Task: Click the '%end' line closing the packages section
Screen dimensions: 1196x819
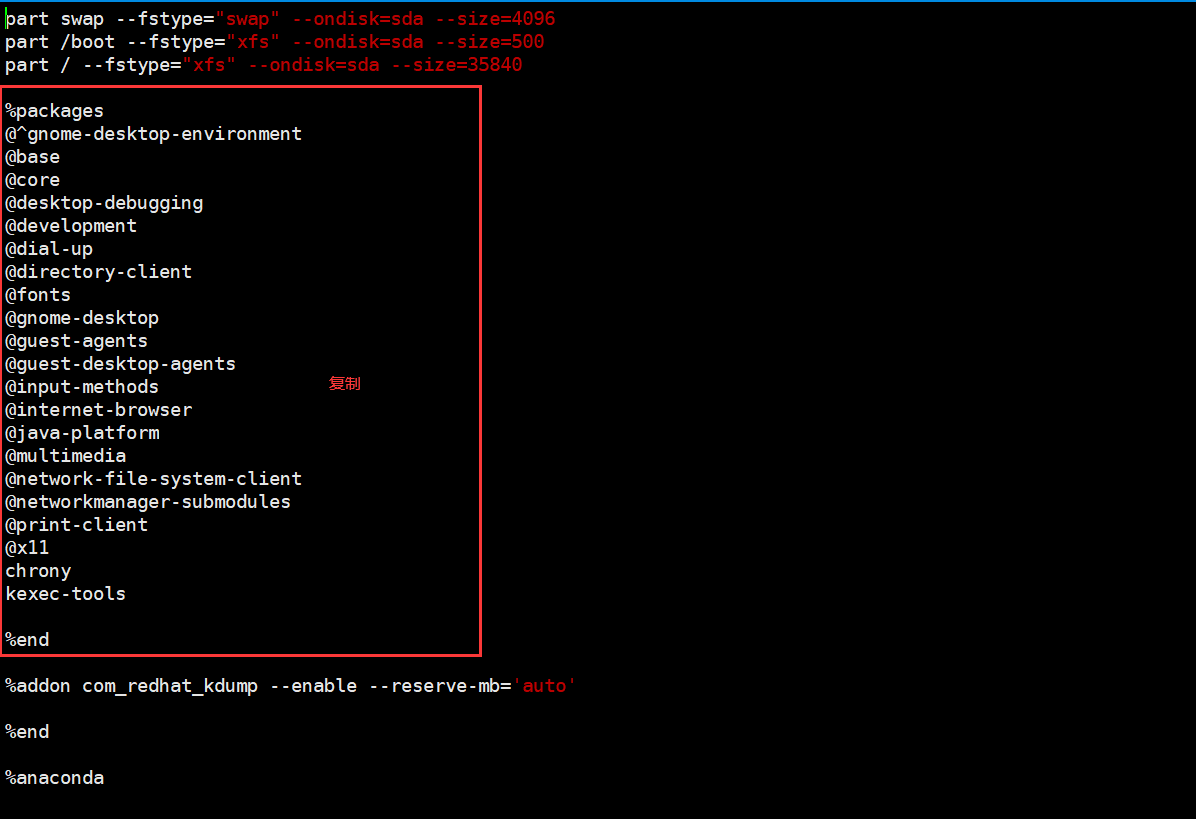Action: [27, 640]
